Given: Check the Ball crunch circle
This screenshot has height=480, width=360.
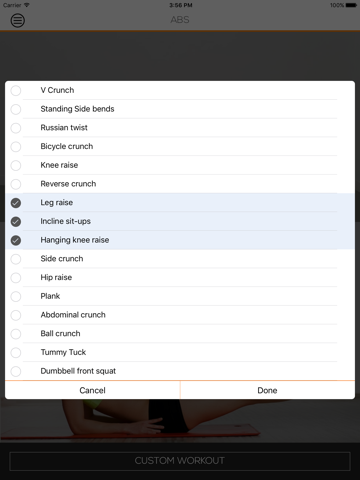Looking at the screenshot, I should click(x=16, y=334).
